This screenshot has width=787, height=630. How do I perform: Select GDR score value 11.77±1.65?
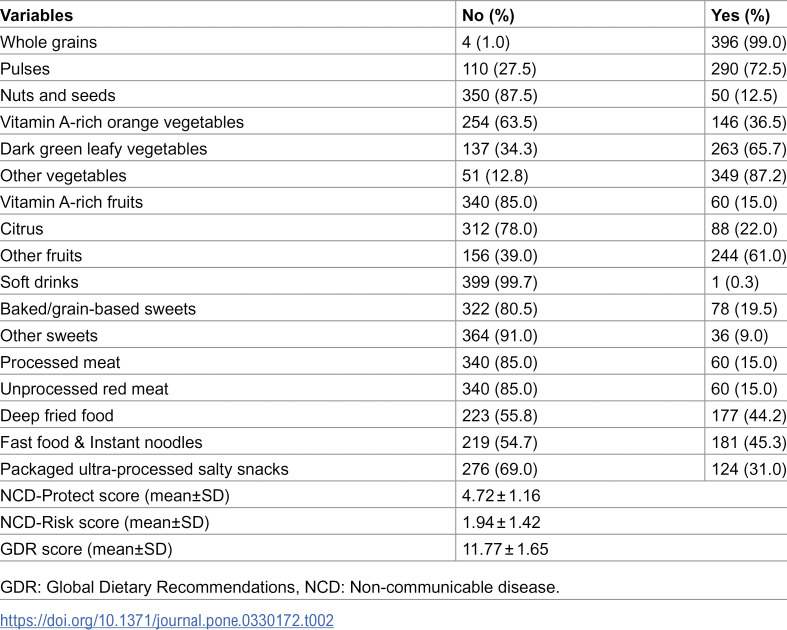click(505, 549)
